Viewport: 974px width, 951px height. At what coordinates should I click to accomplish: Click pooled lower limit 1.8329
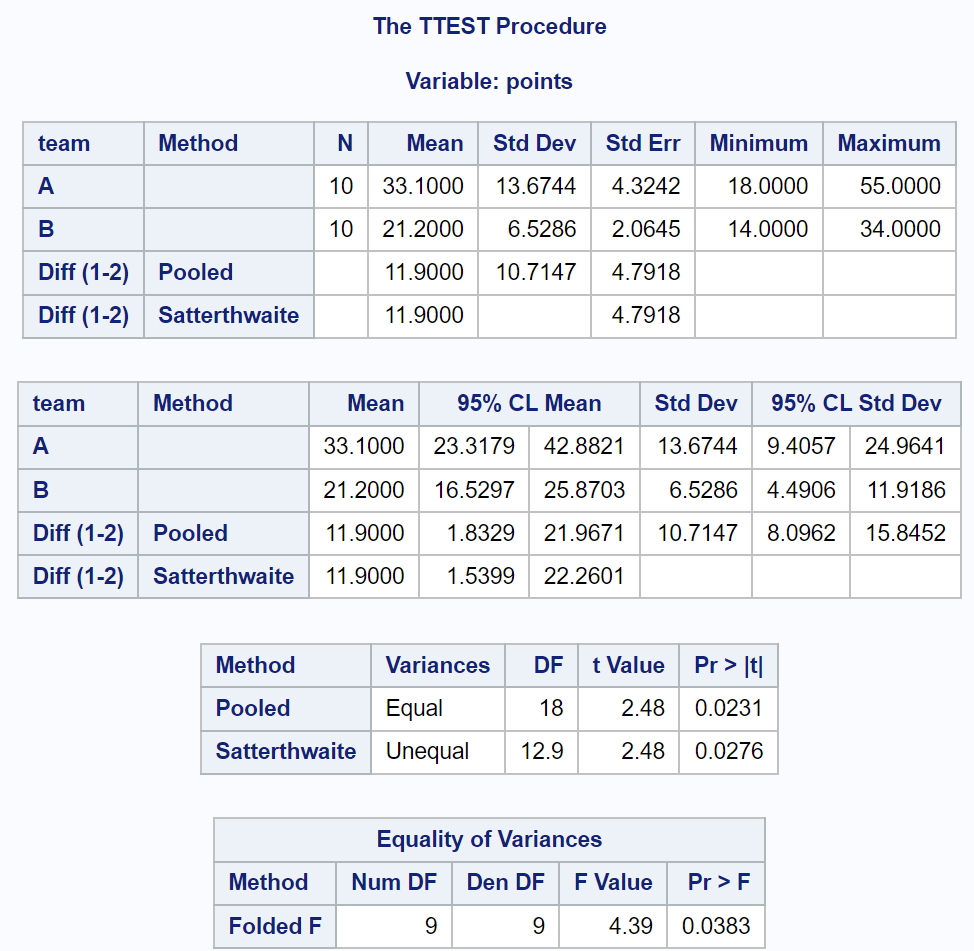pyautogui.click(x=481, y=533)
